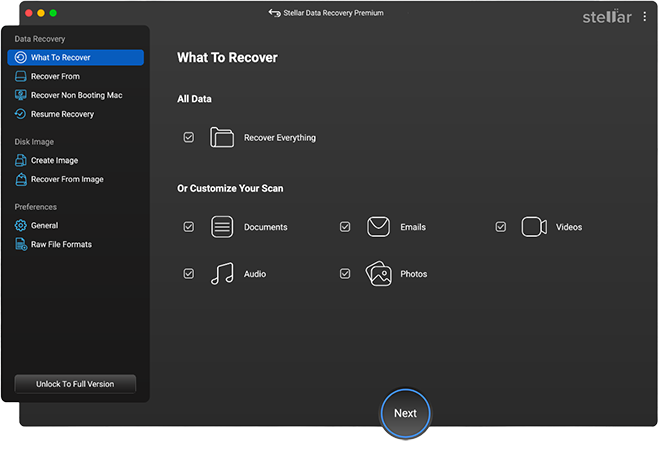Viewport: 668px width, 450px height.
Task: Uncheck the Emails checkbox
Action: [345, 227]
